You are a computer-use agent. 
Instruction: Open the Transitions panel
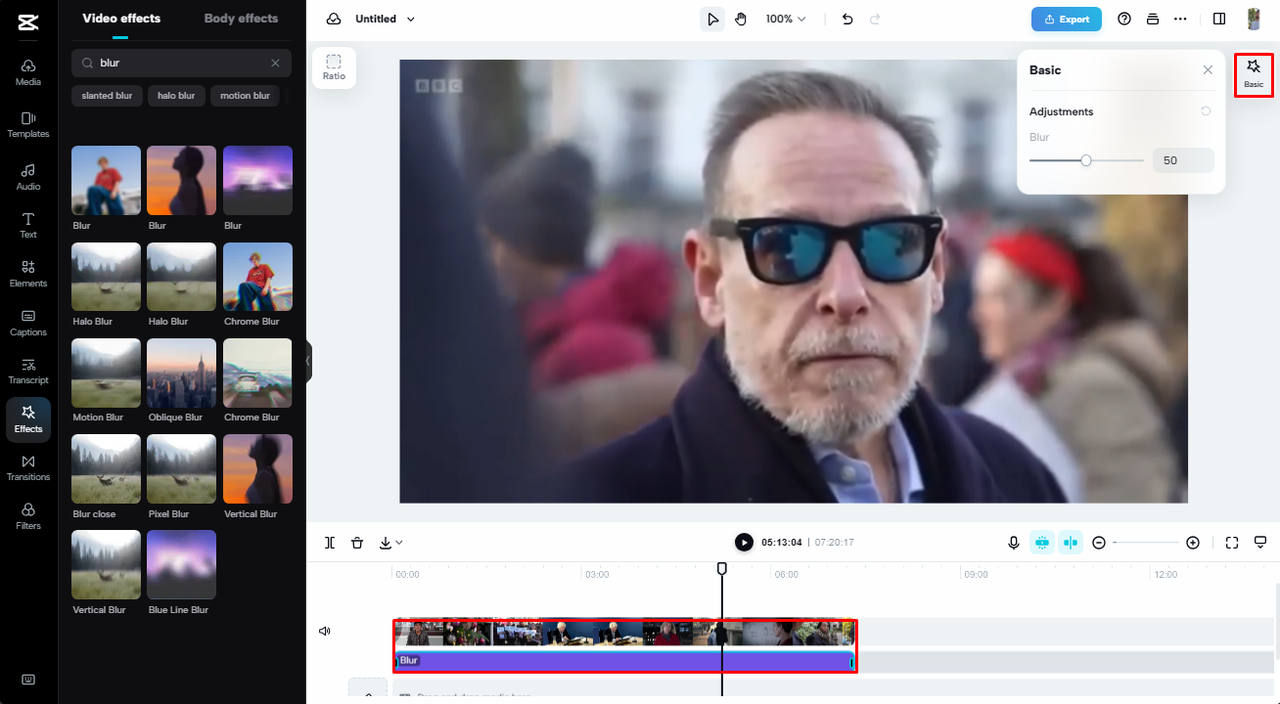28,468
